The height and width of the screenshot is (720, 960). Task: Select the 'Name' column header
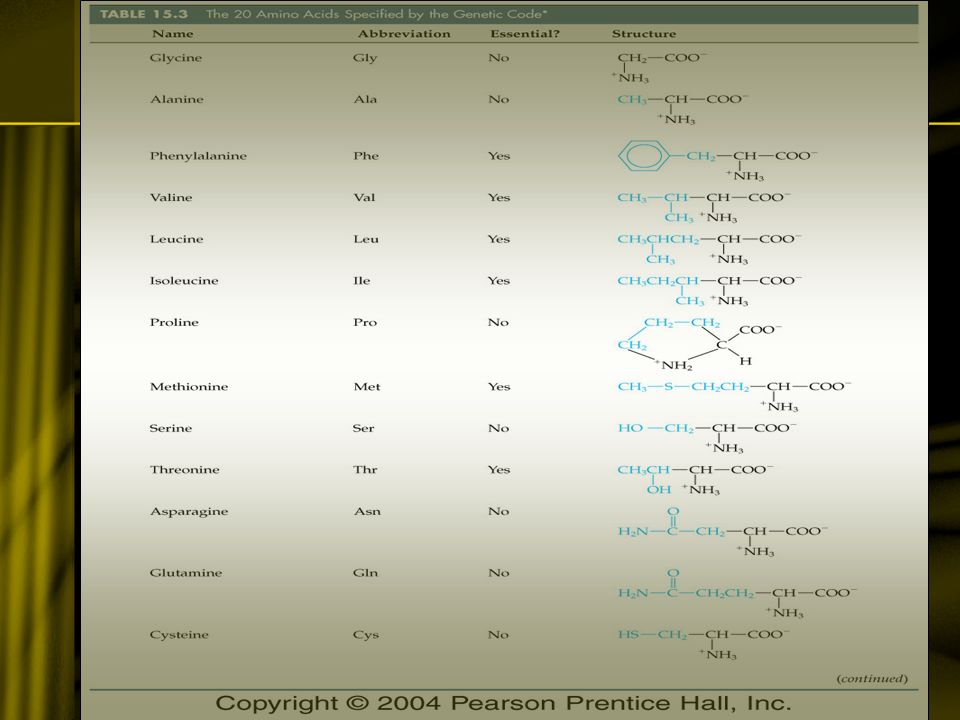[x=173, y=34]
